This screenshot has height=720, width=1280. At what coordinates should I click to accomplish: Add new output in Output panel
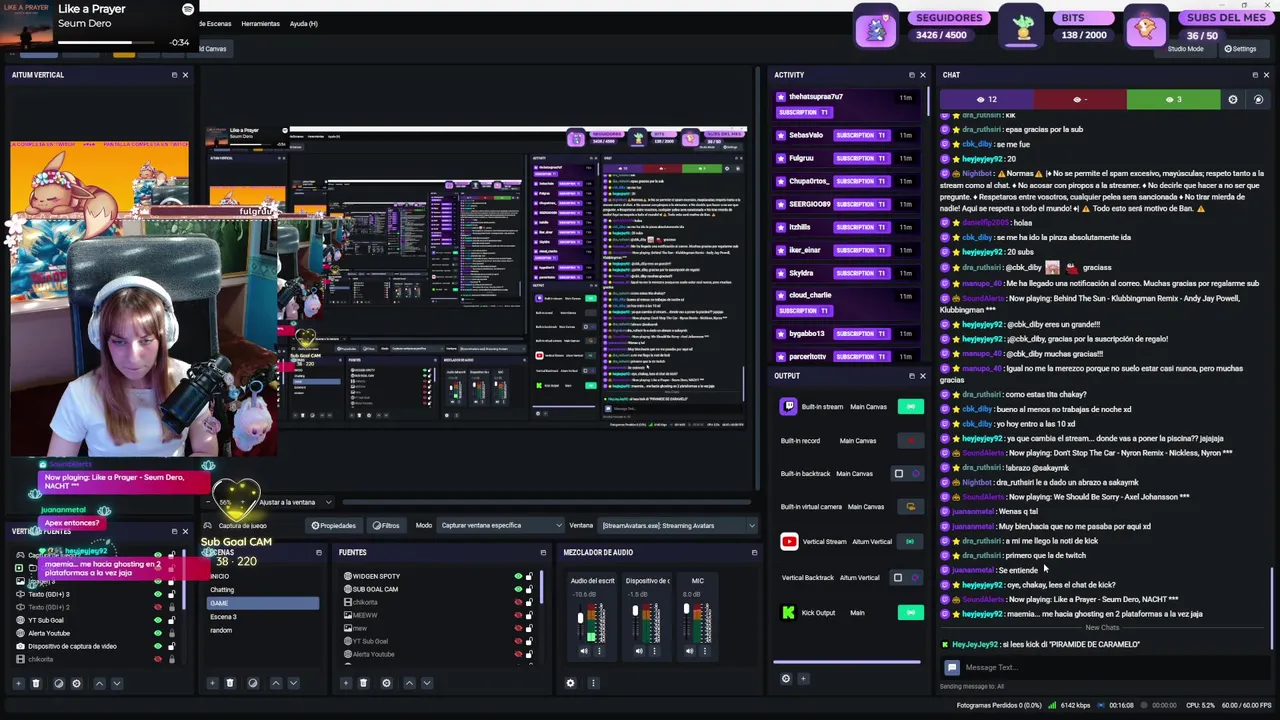803,678
